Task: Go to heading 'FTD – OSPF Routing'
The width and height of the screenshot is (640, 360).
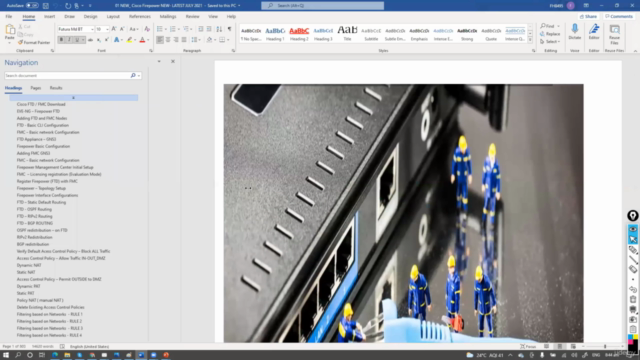Action: 34,209
